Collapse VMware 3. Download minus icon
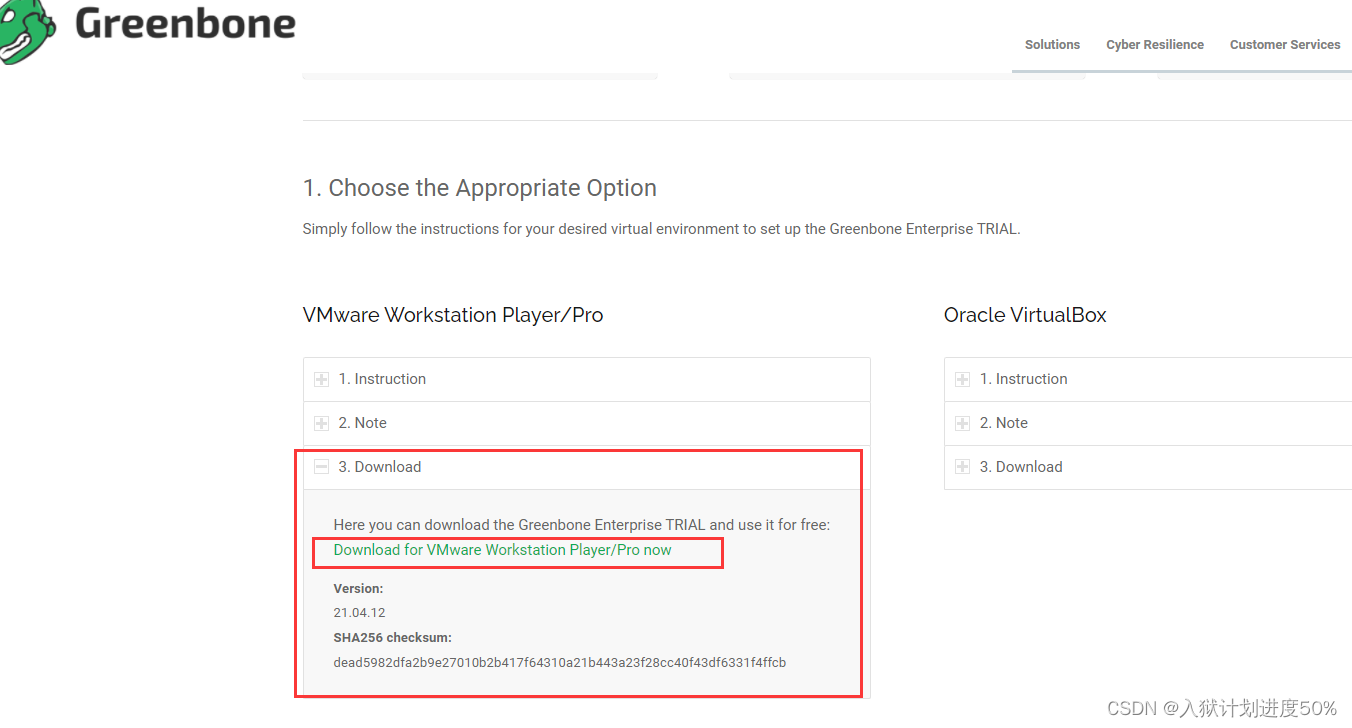1352x728 pixels. (321, 467)
